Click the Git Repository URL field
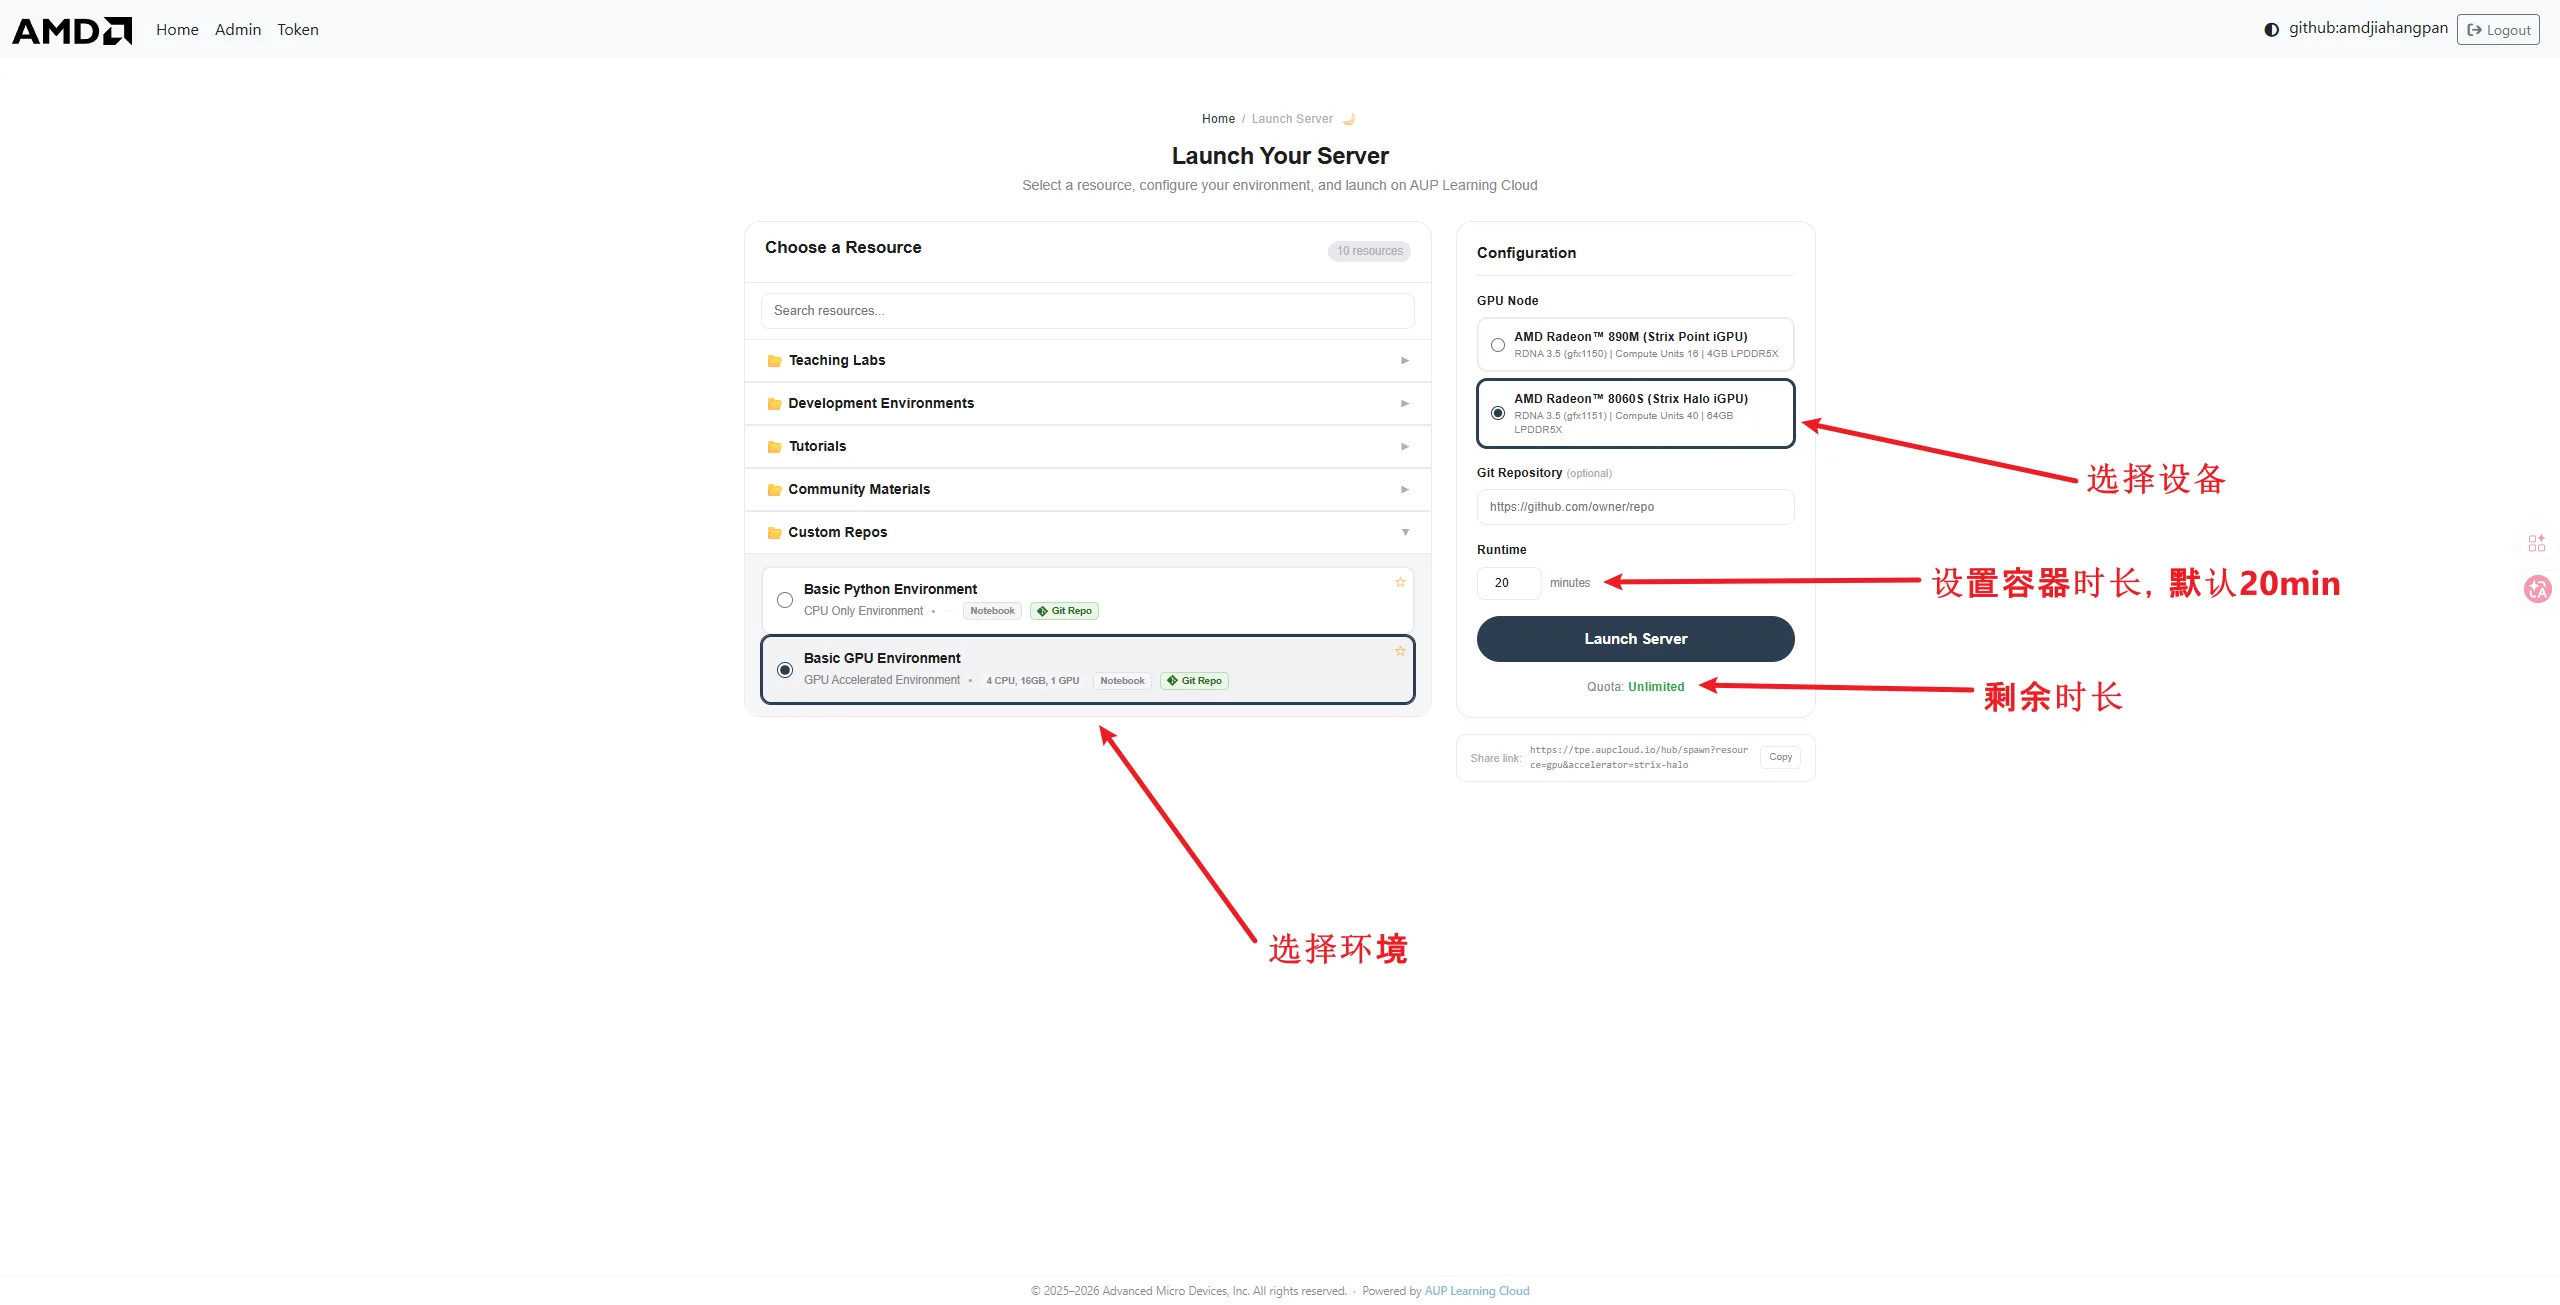This screenshot has width=2560, height=1305. 1636,507
